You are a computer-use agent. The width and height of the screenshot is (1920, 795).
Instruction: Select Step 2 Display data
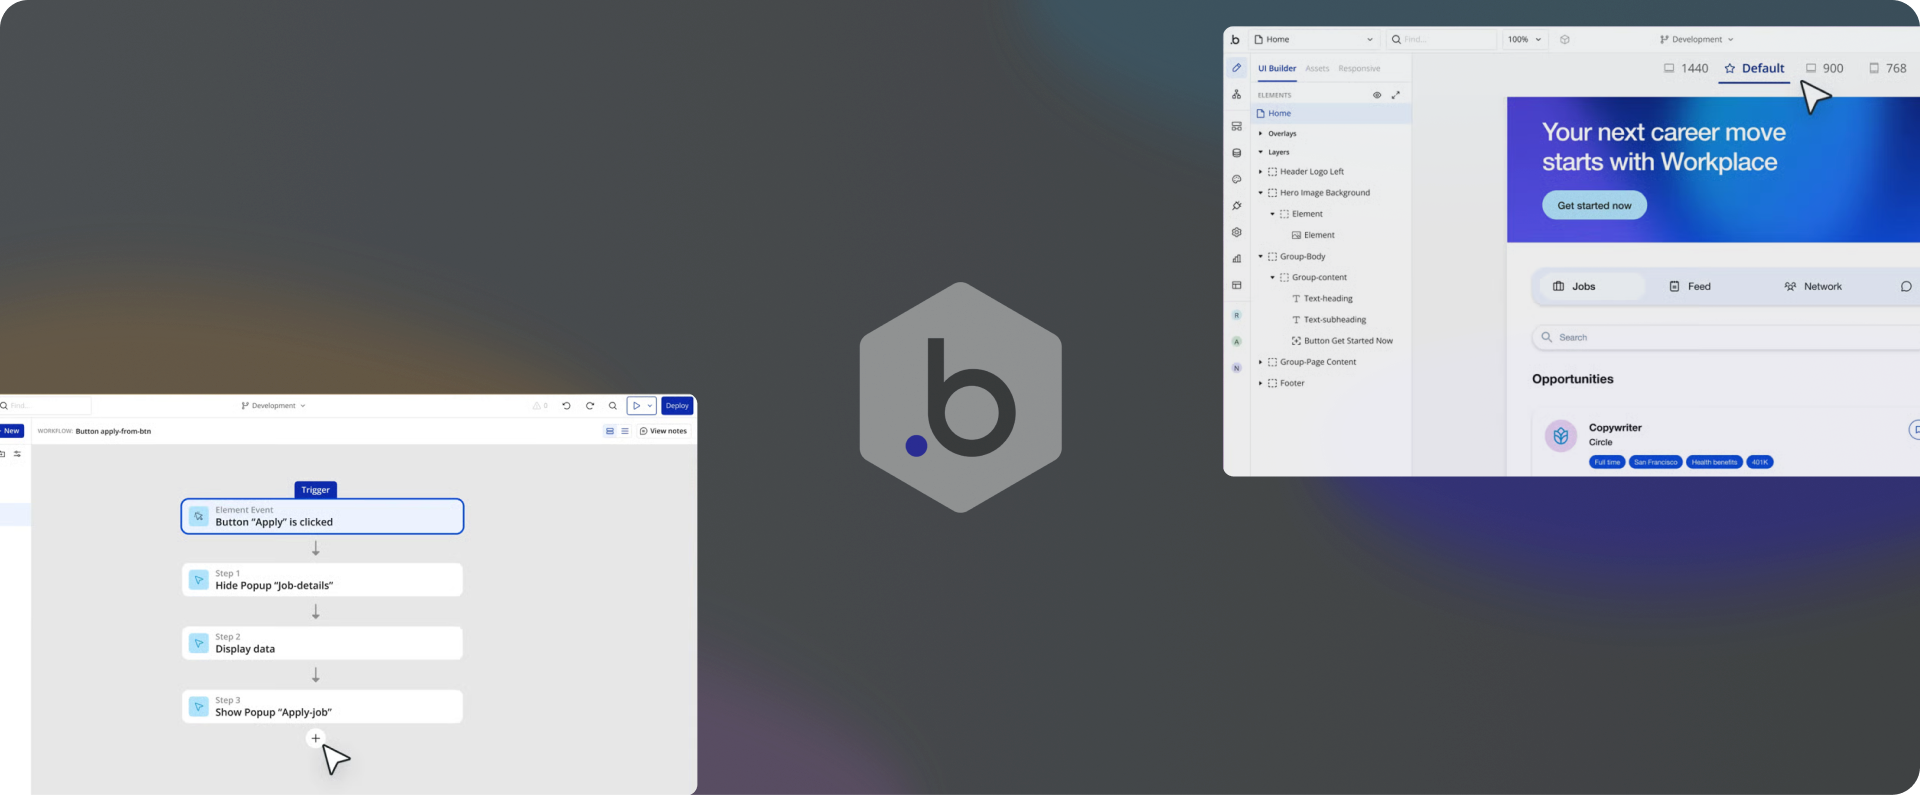point(322,643)
